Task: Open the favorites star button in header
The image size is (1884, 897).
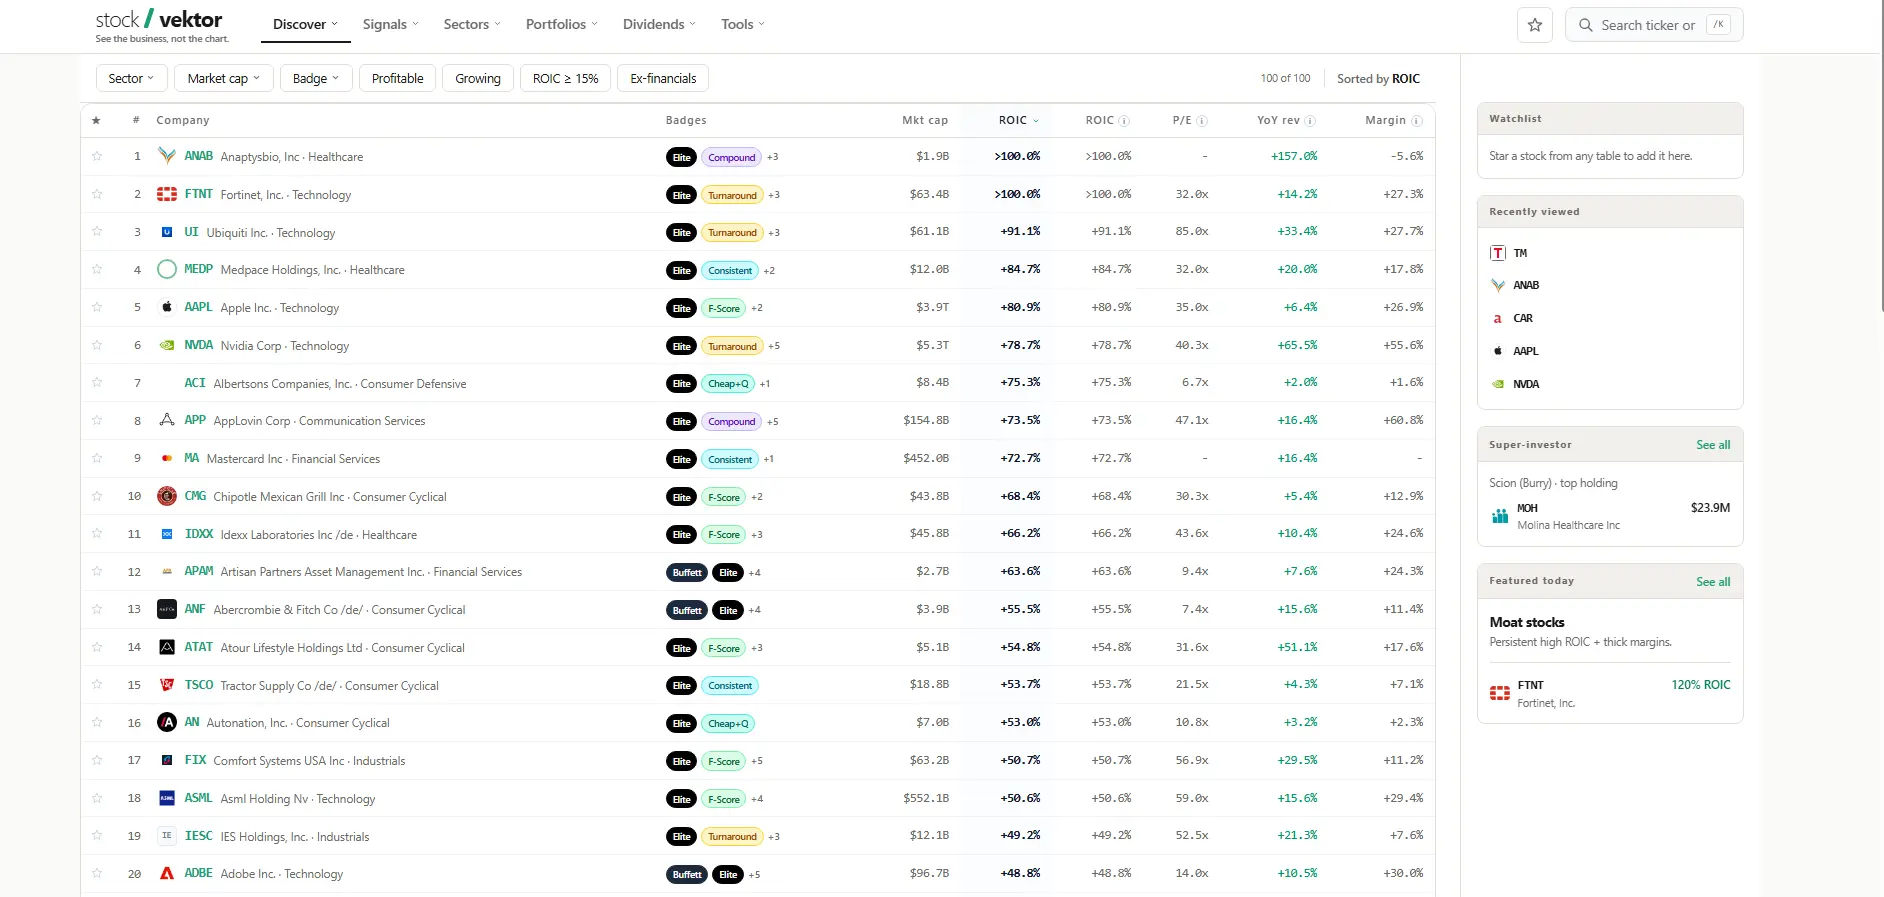Action: tap(1535, 25)
